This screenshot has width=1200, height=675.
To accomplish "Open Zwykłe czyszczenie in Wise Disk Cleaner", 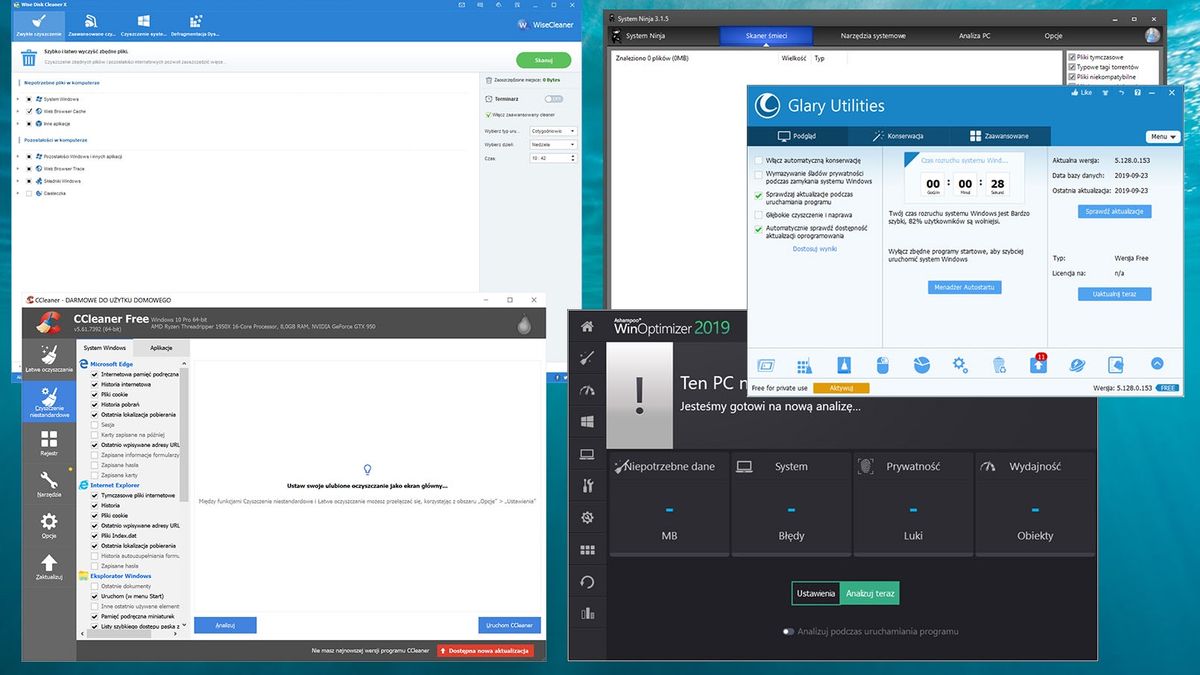I will pos(37,24).
